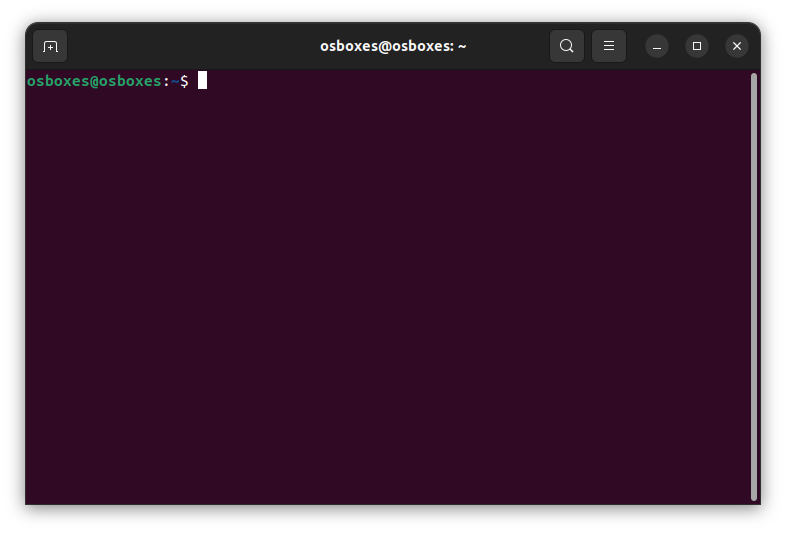The height and width of the screenshot is (533, 786).
Task: Click the colon in the shell prompt
Action: pos(166,81)
